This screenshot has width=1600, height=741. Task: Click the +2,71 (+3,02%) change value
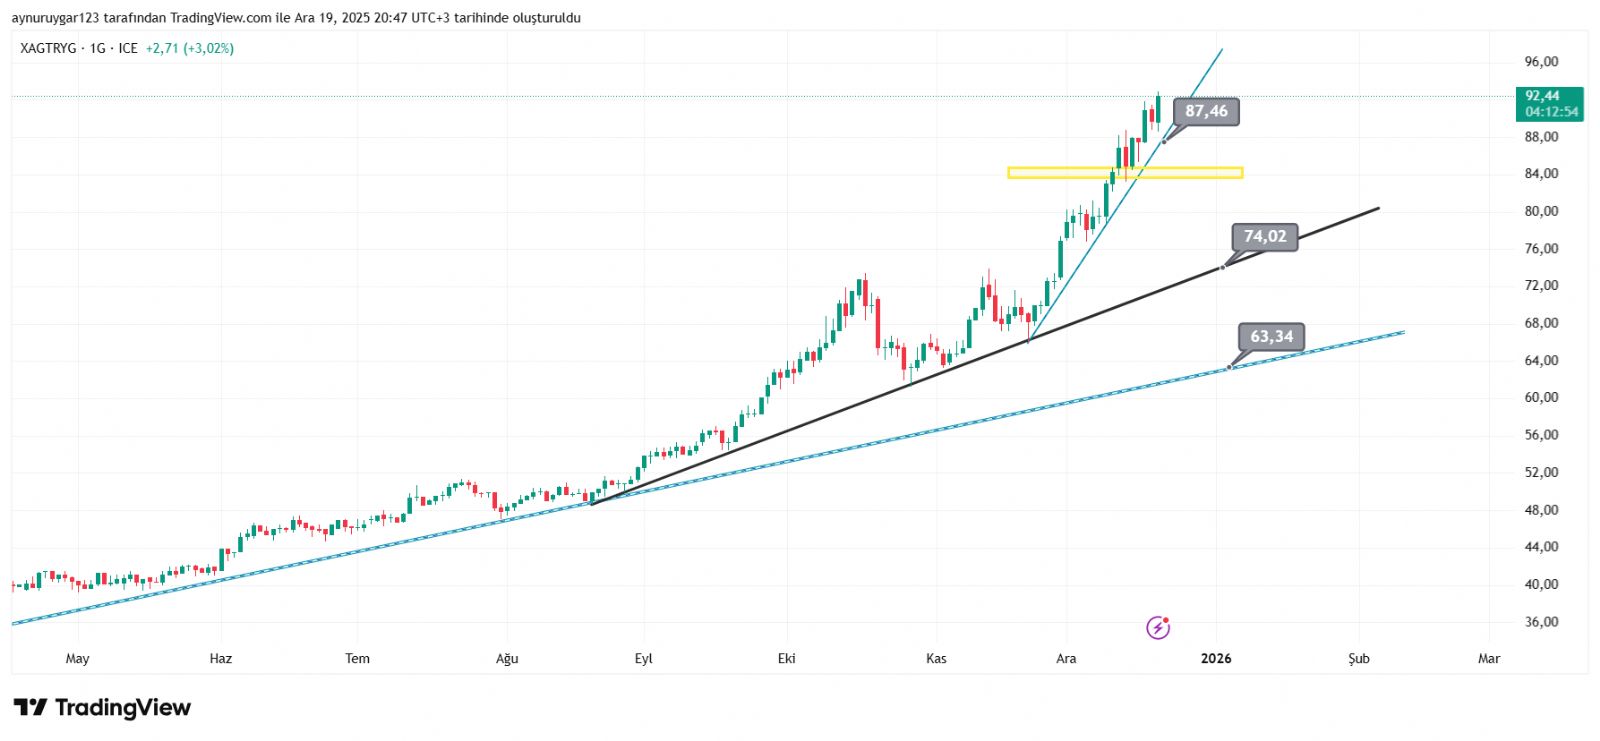190,48
